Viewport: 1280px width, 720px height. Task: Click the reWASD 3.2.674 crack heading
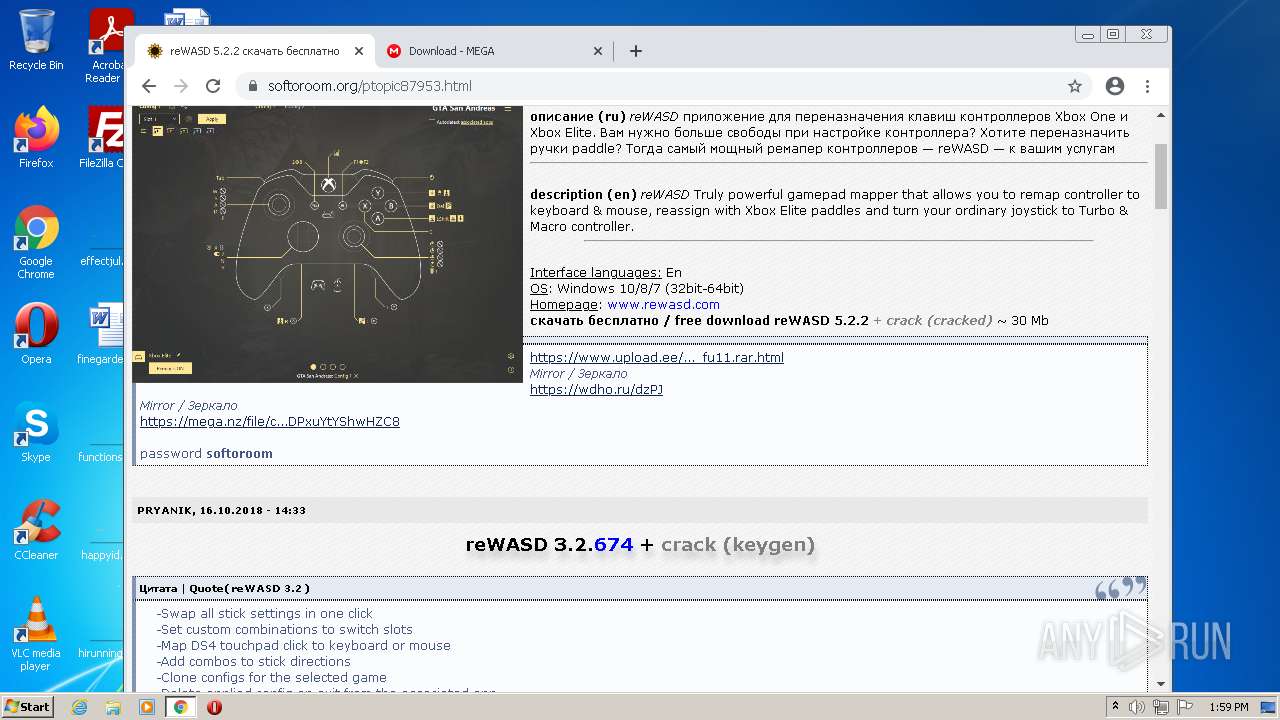click(x=640, y=544)
